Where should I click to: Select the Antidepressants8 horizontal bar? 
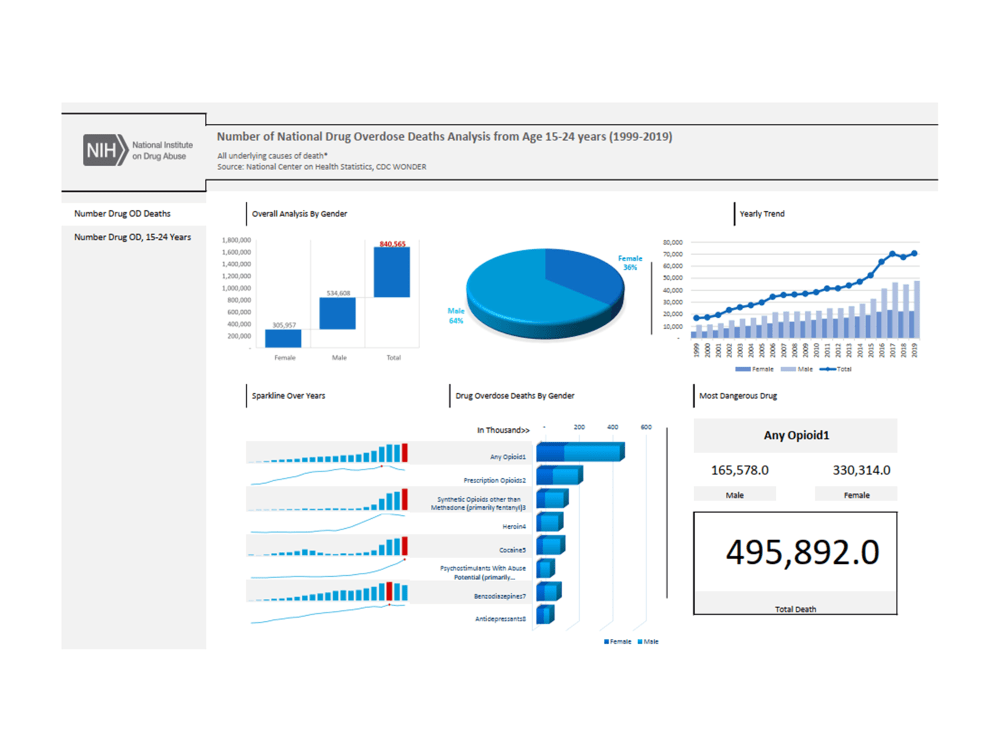click(x=545, y=614)
